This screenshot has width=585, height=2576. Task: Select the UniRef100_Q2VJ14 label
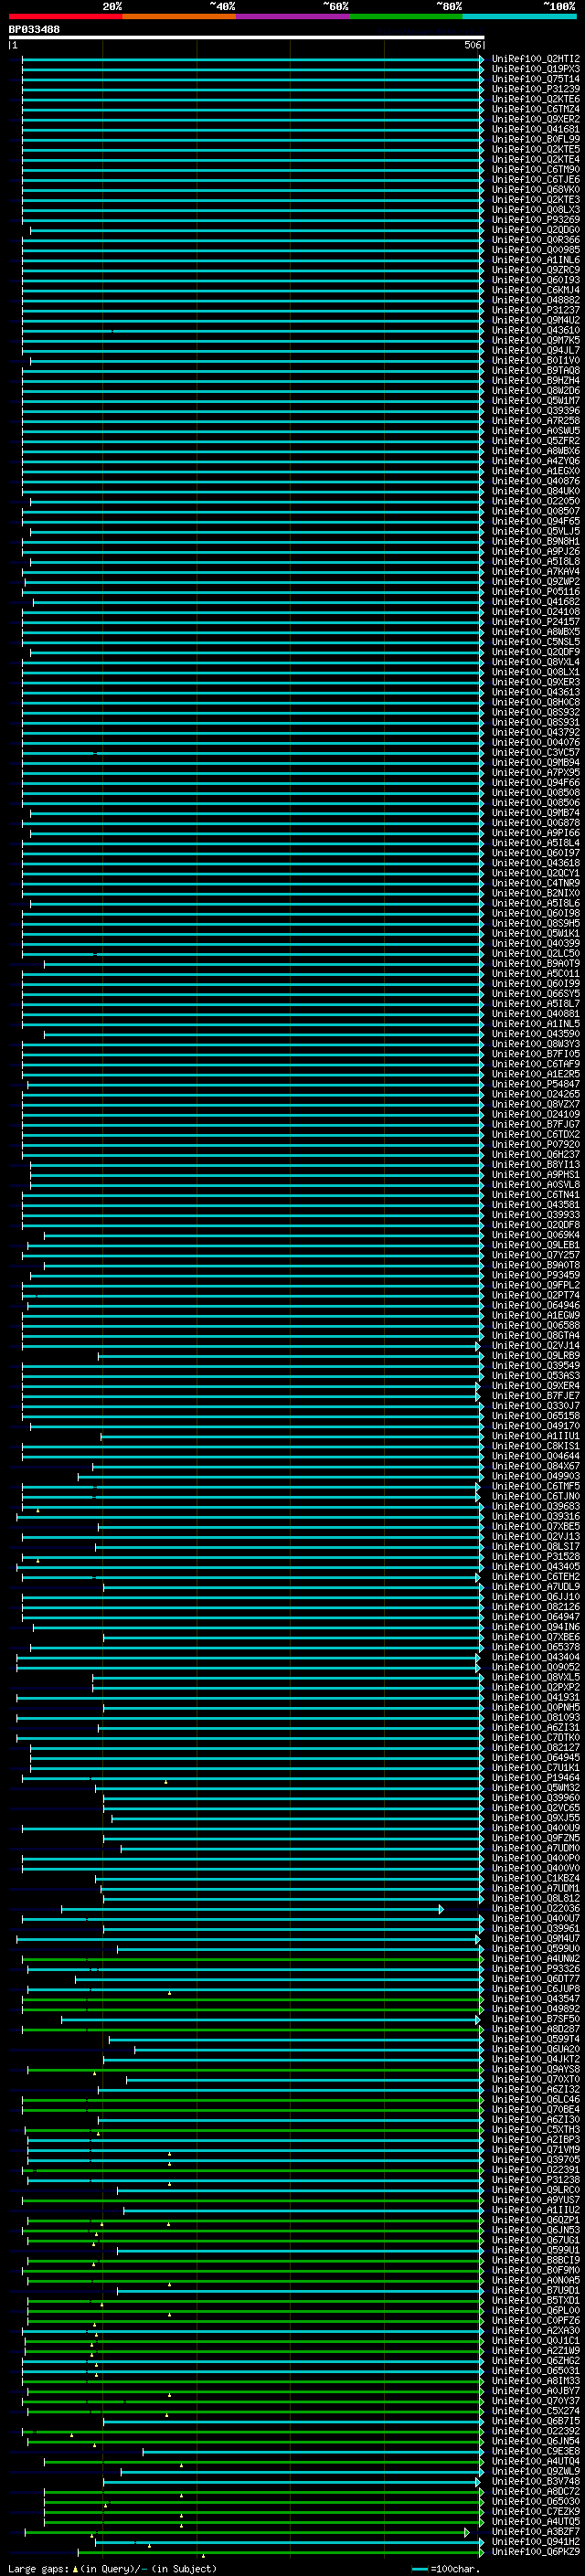536,1346
